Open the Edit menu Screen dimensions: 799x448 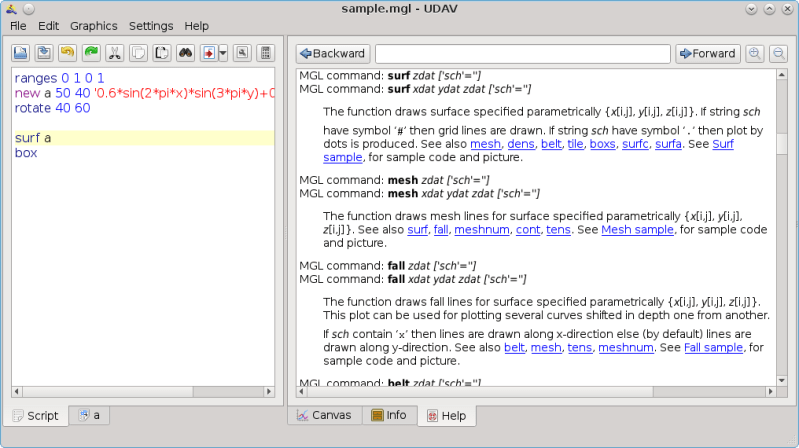48,26
